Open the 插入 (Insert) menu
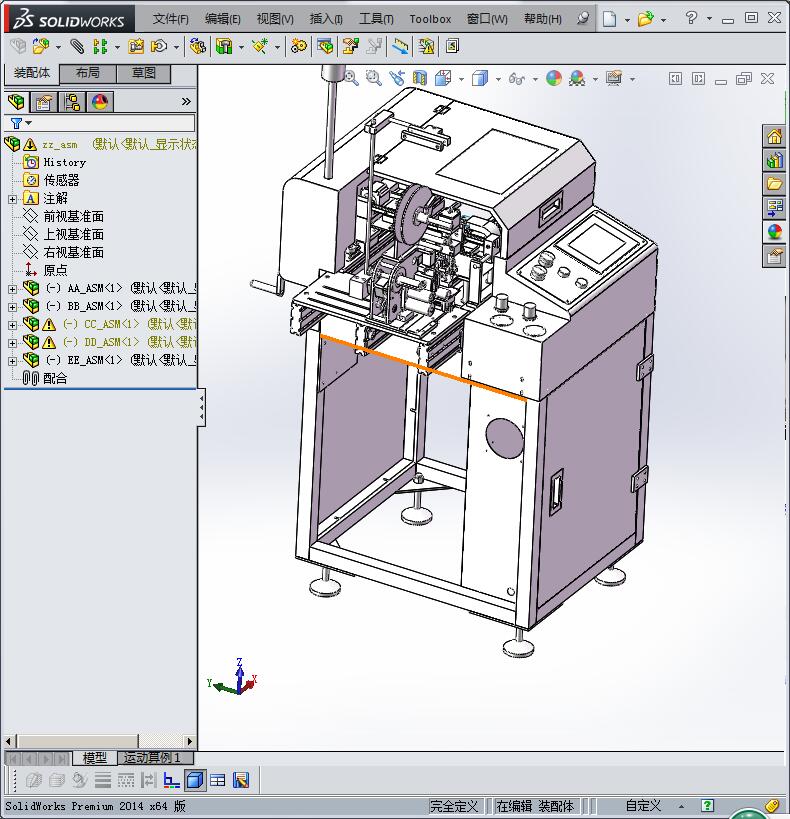The width and height of the screenshot is (790, 819). click(x=326, y=19)
